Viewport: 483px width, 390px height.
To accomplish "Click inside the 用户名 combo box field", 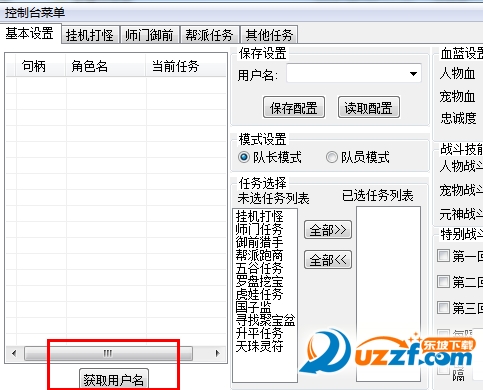I will [354, 74].
